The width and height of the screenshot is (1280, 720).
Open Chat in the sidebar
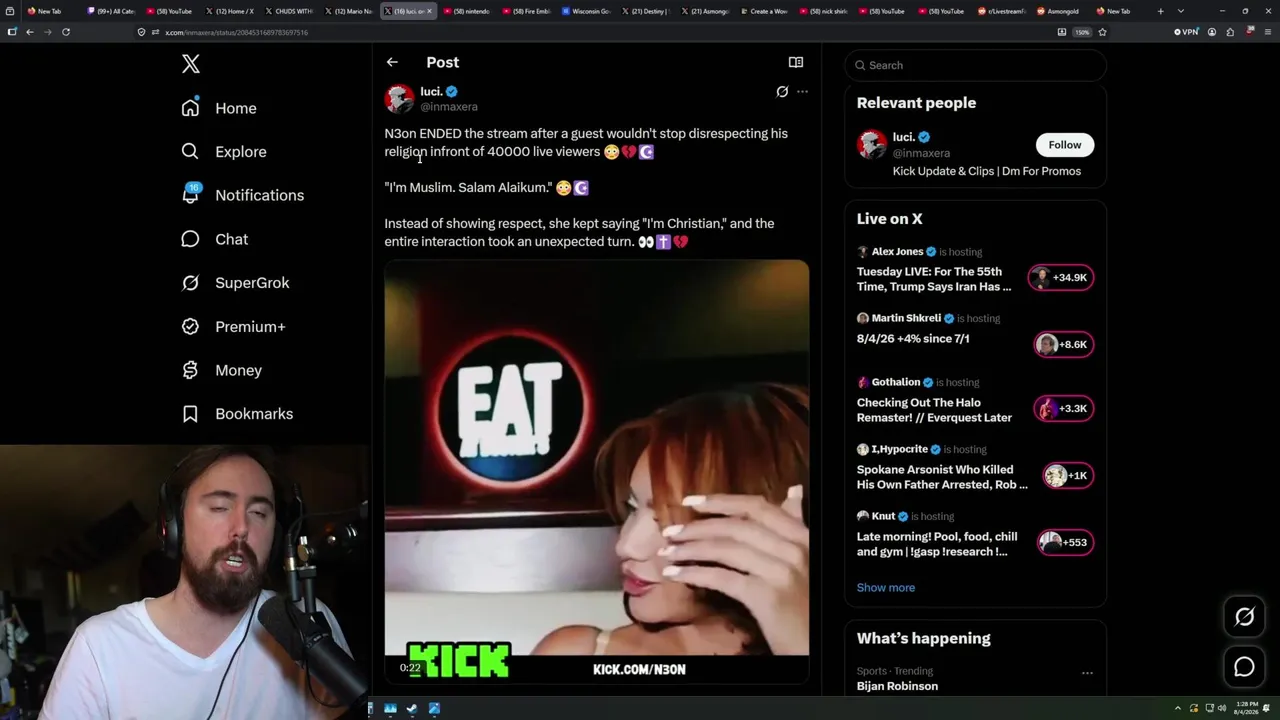click(x=214, y=239)
